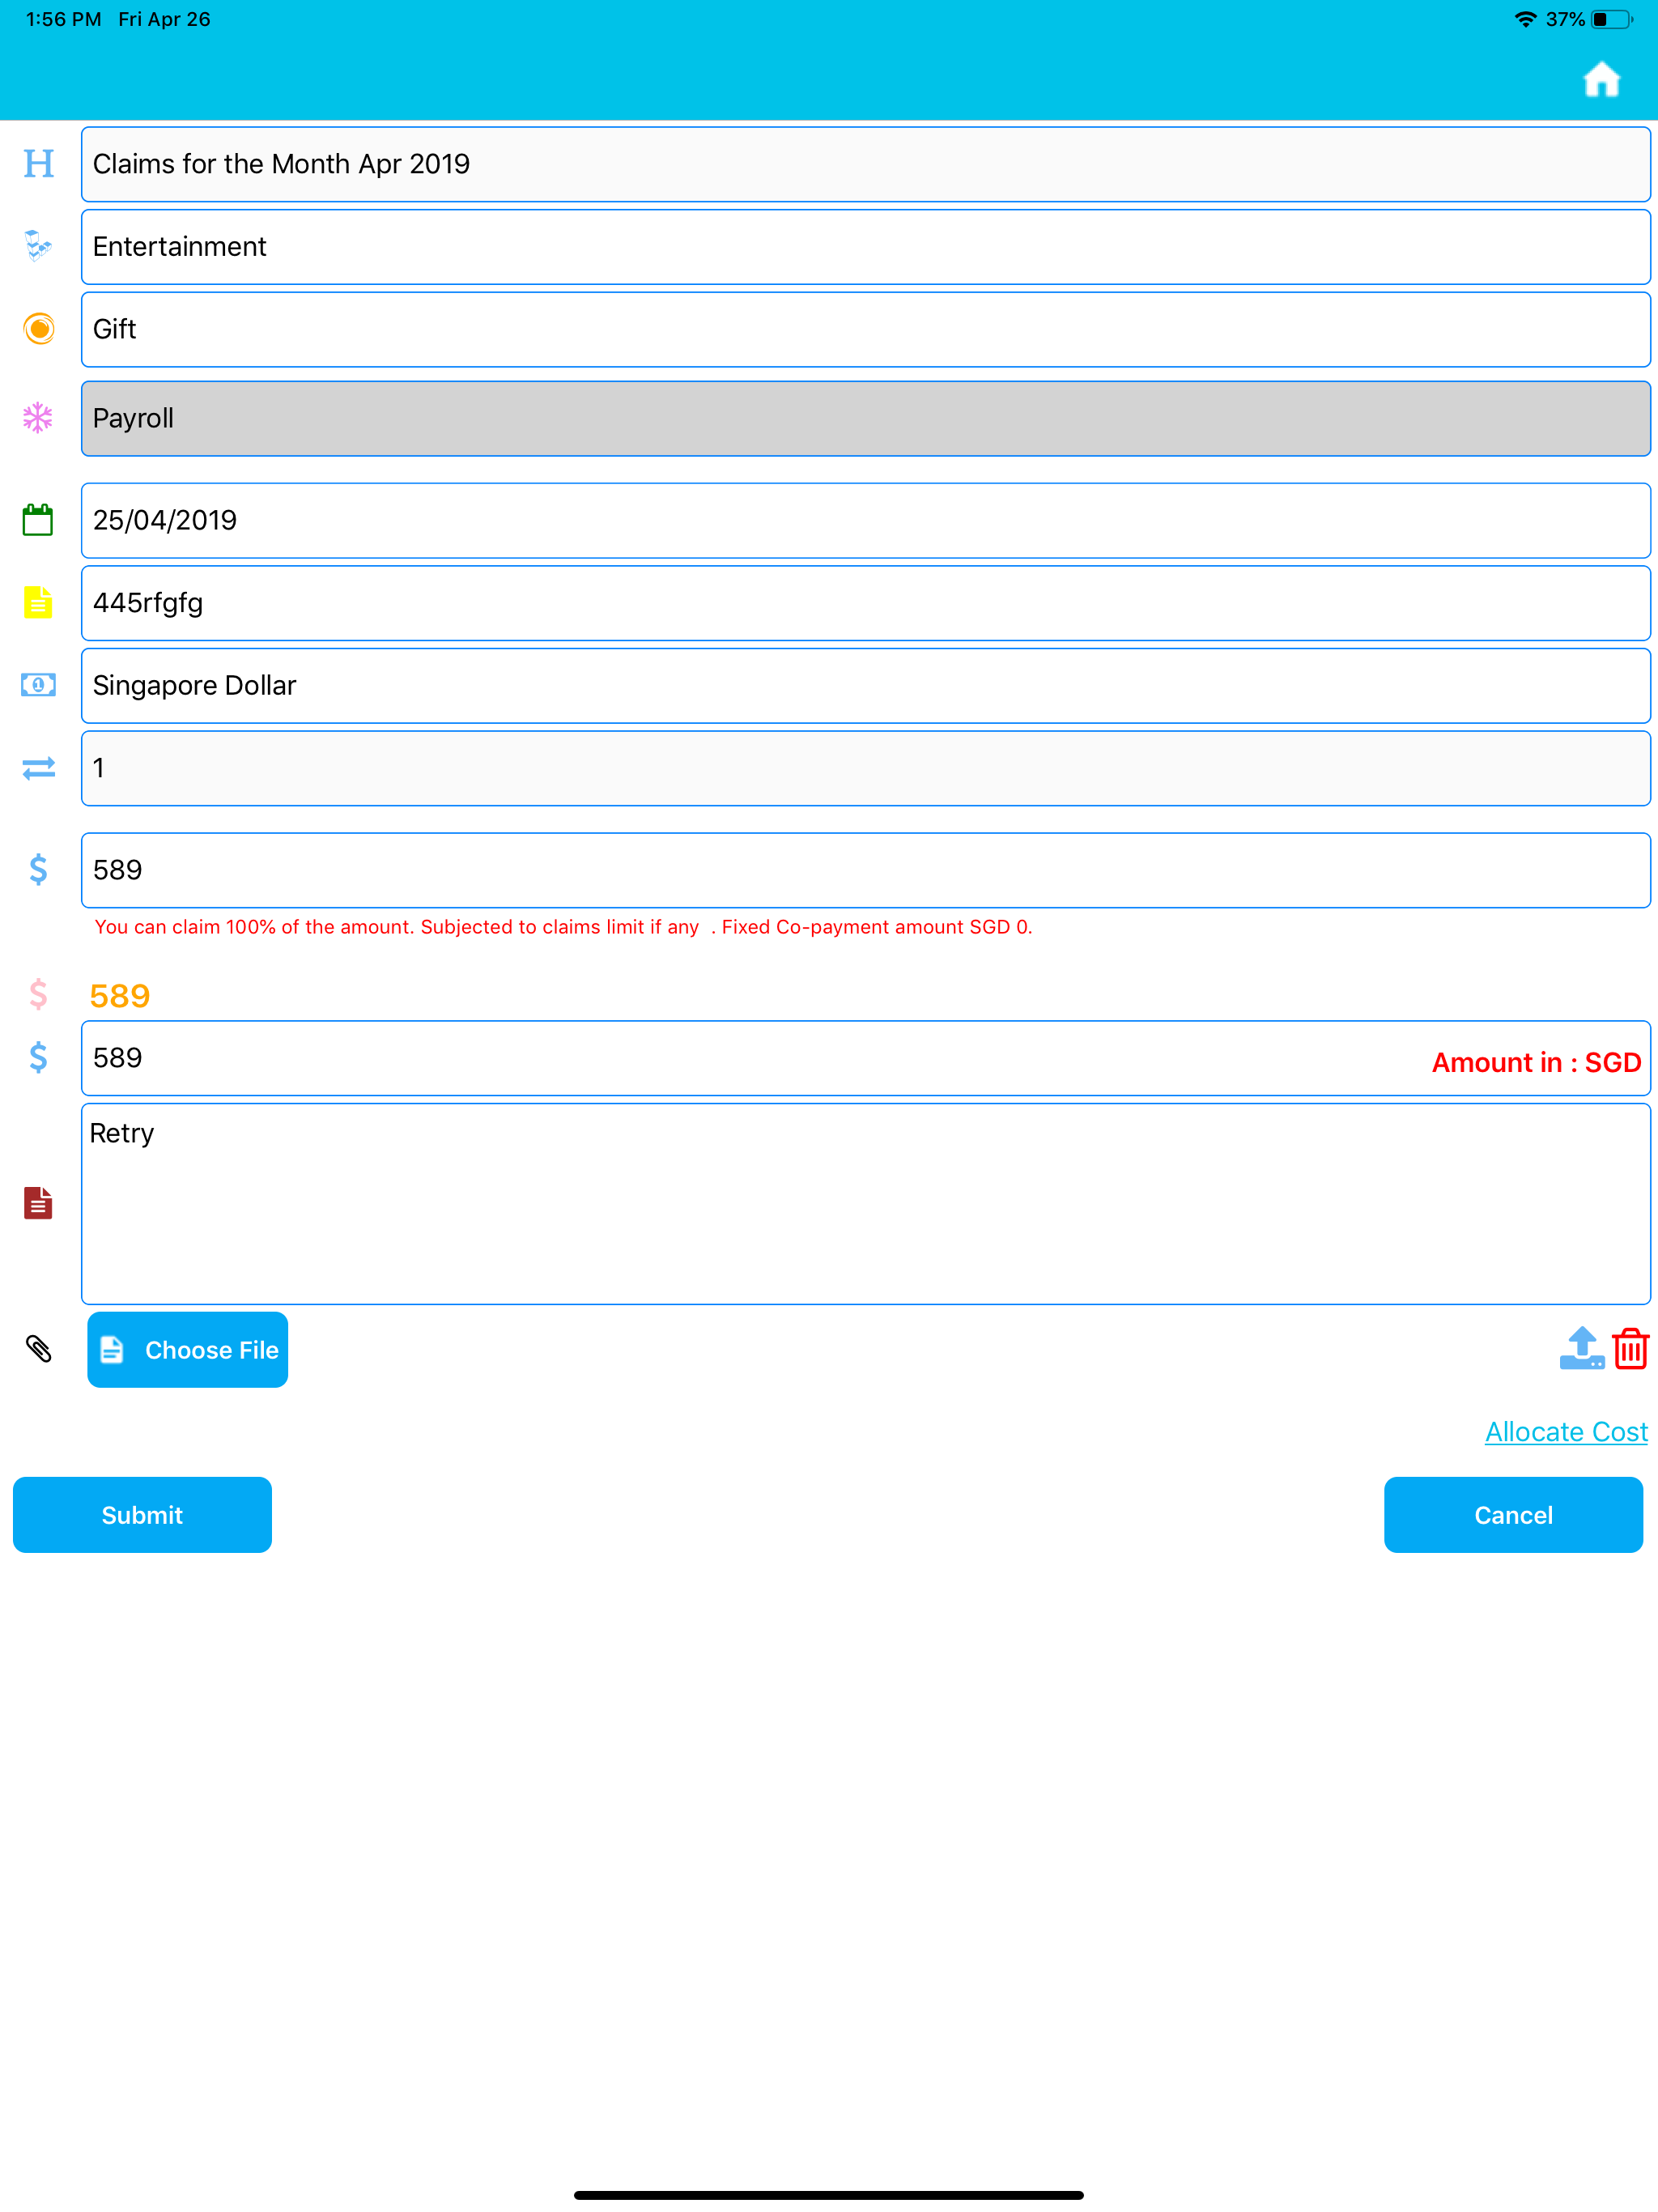
Task: Click the yellow document icon beside 445rfgfg
Action: pos(38,602)
